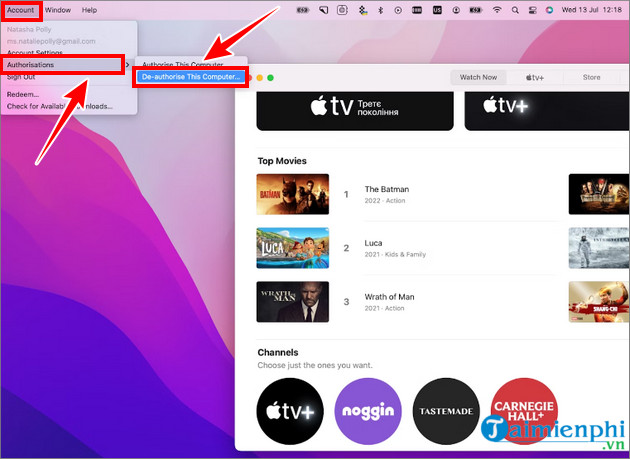Open the Window menu
Viewport: 630px width, 459px height.
[58, 10]
